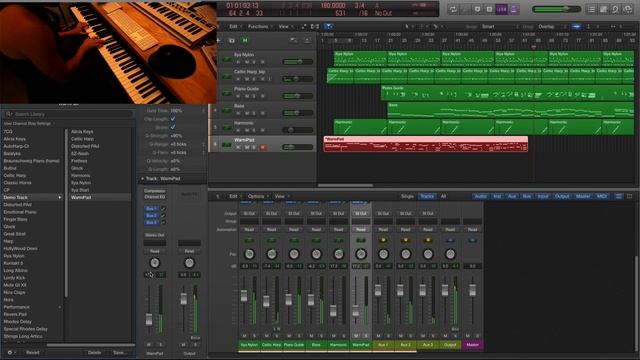Screen dimensions: 640x360
Task: Open the WarmPad channel St Out output
Action: [360, 213]
